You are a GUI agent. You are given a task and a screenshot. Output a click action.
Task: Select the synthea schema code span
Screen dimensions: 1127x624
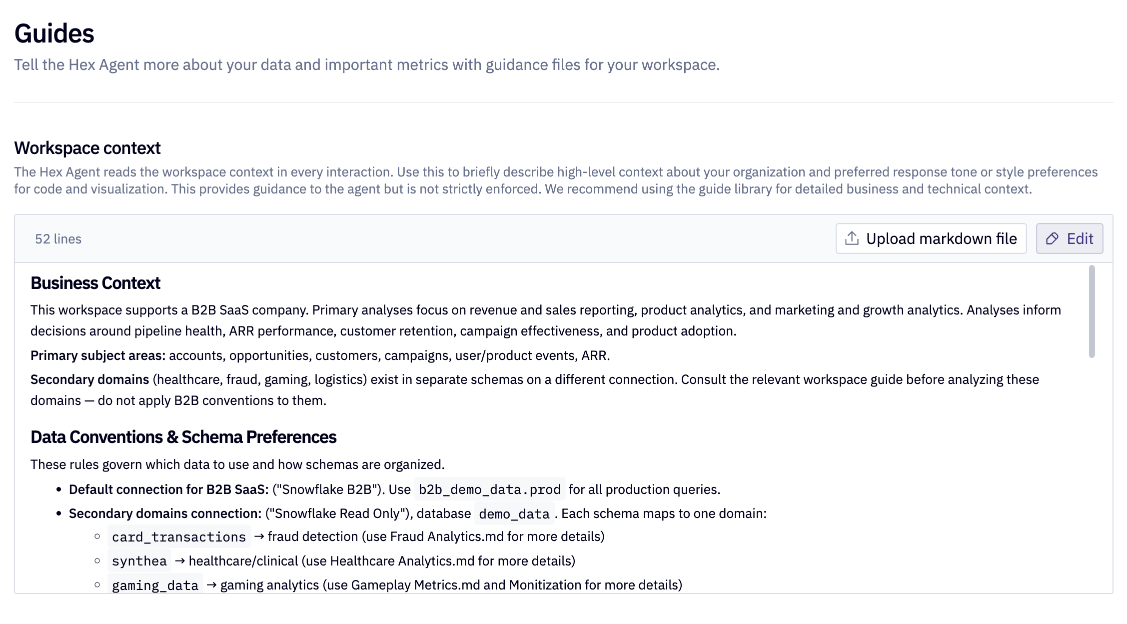click(139, 561)
